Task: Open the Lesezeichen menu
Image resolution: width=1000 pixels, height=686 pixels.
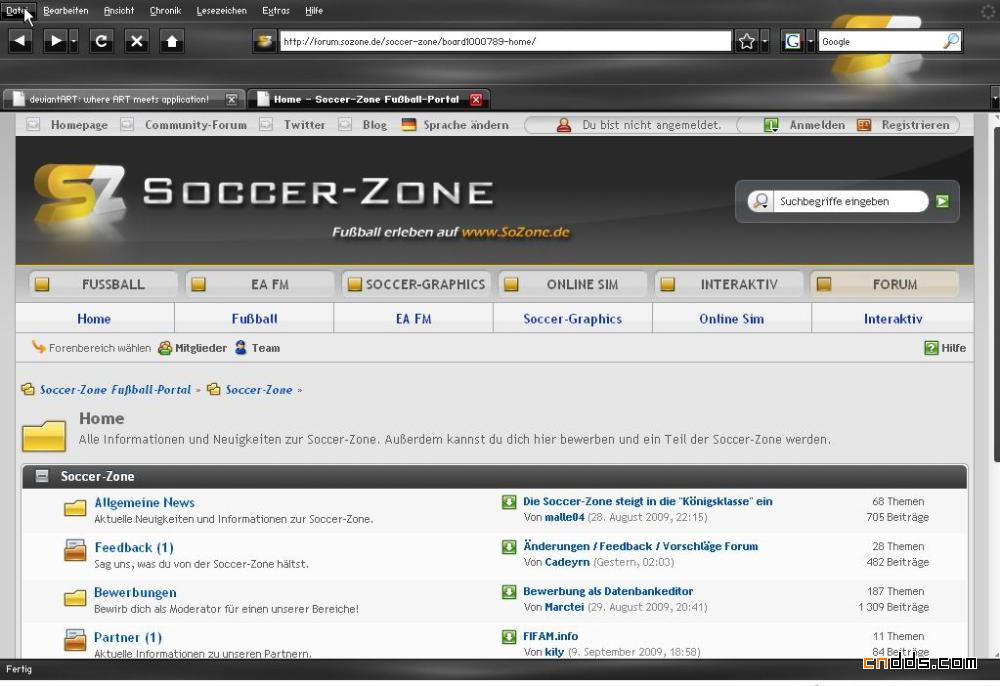Action: [221, 11]
